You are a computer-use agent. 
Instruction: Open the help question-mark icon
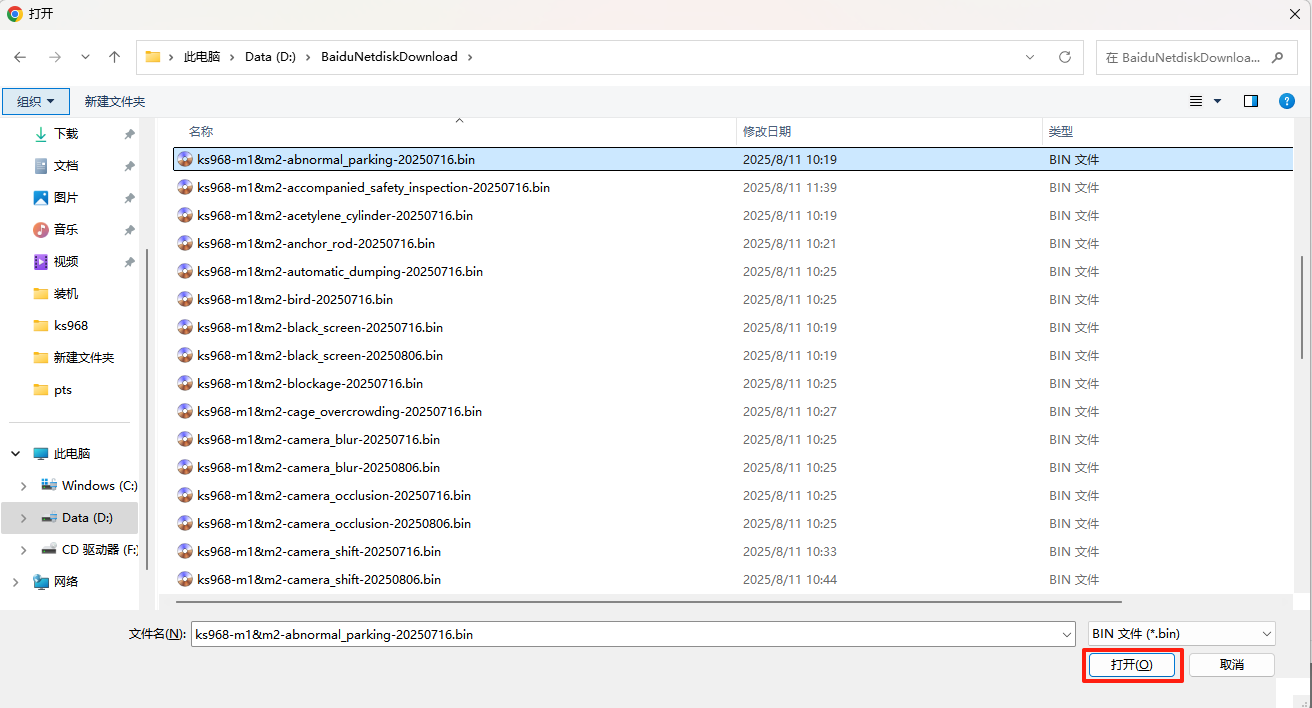click(x=1287, y=101)
